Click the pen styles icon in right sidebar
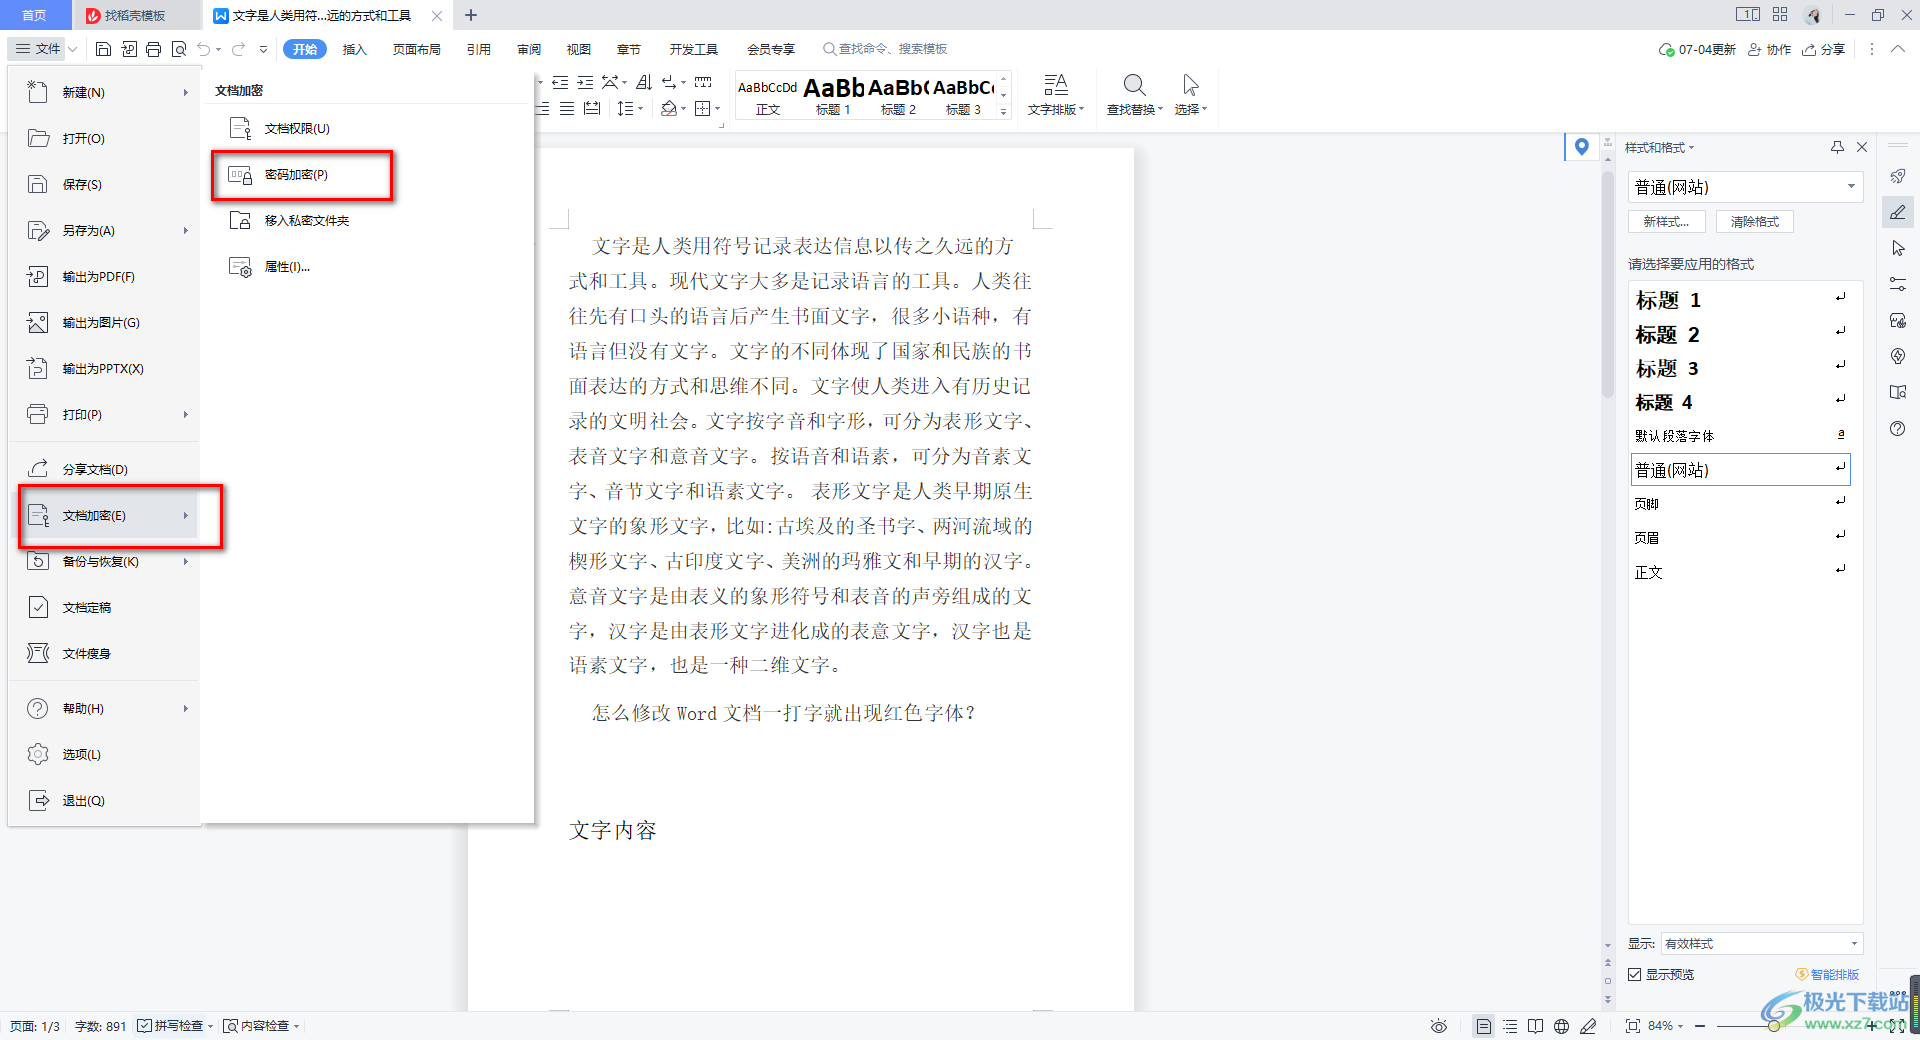The width and height of the screenshot is (1920, 1040). 1897,212
